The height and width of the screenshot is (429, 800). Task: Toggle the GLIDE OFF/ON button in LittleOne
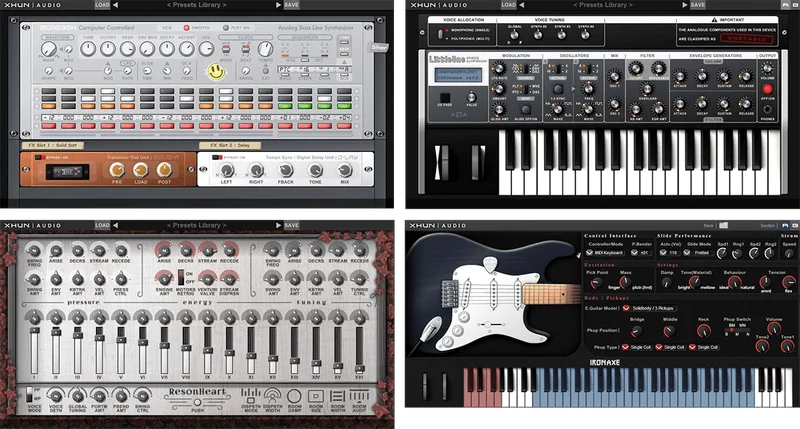click(x=525, y=109)
